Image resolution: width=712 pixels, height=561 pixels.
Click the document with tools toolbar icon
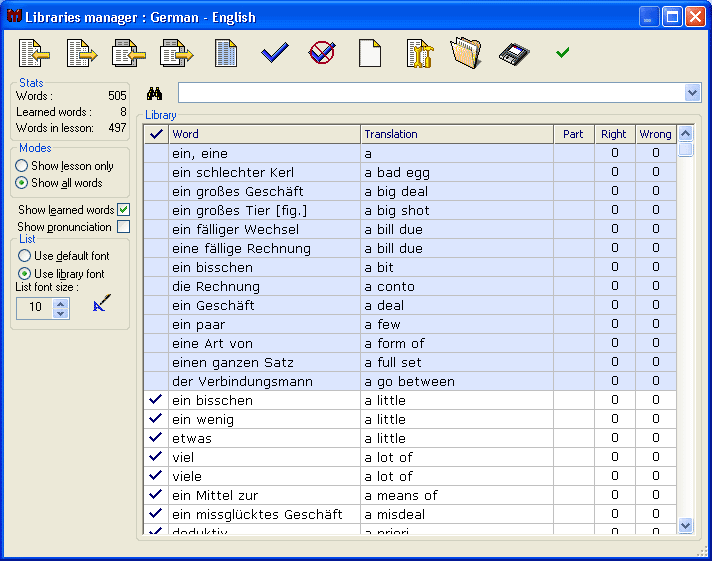pos(419,53)
